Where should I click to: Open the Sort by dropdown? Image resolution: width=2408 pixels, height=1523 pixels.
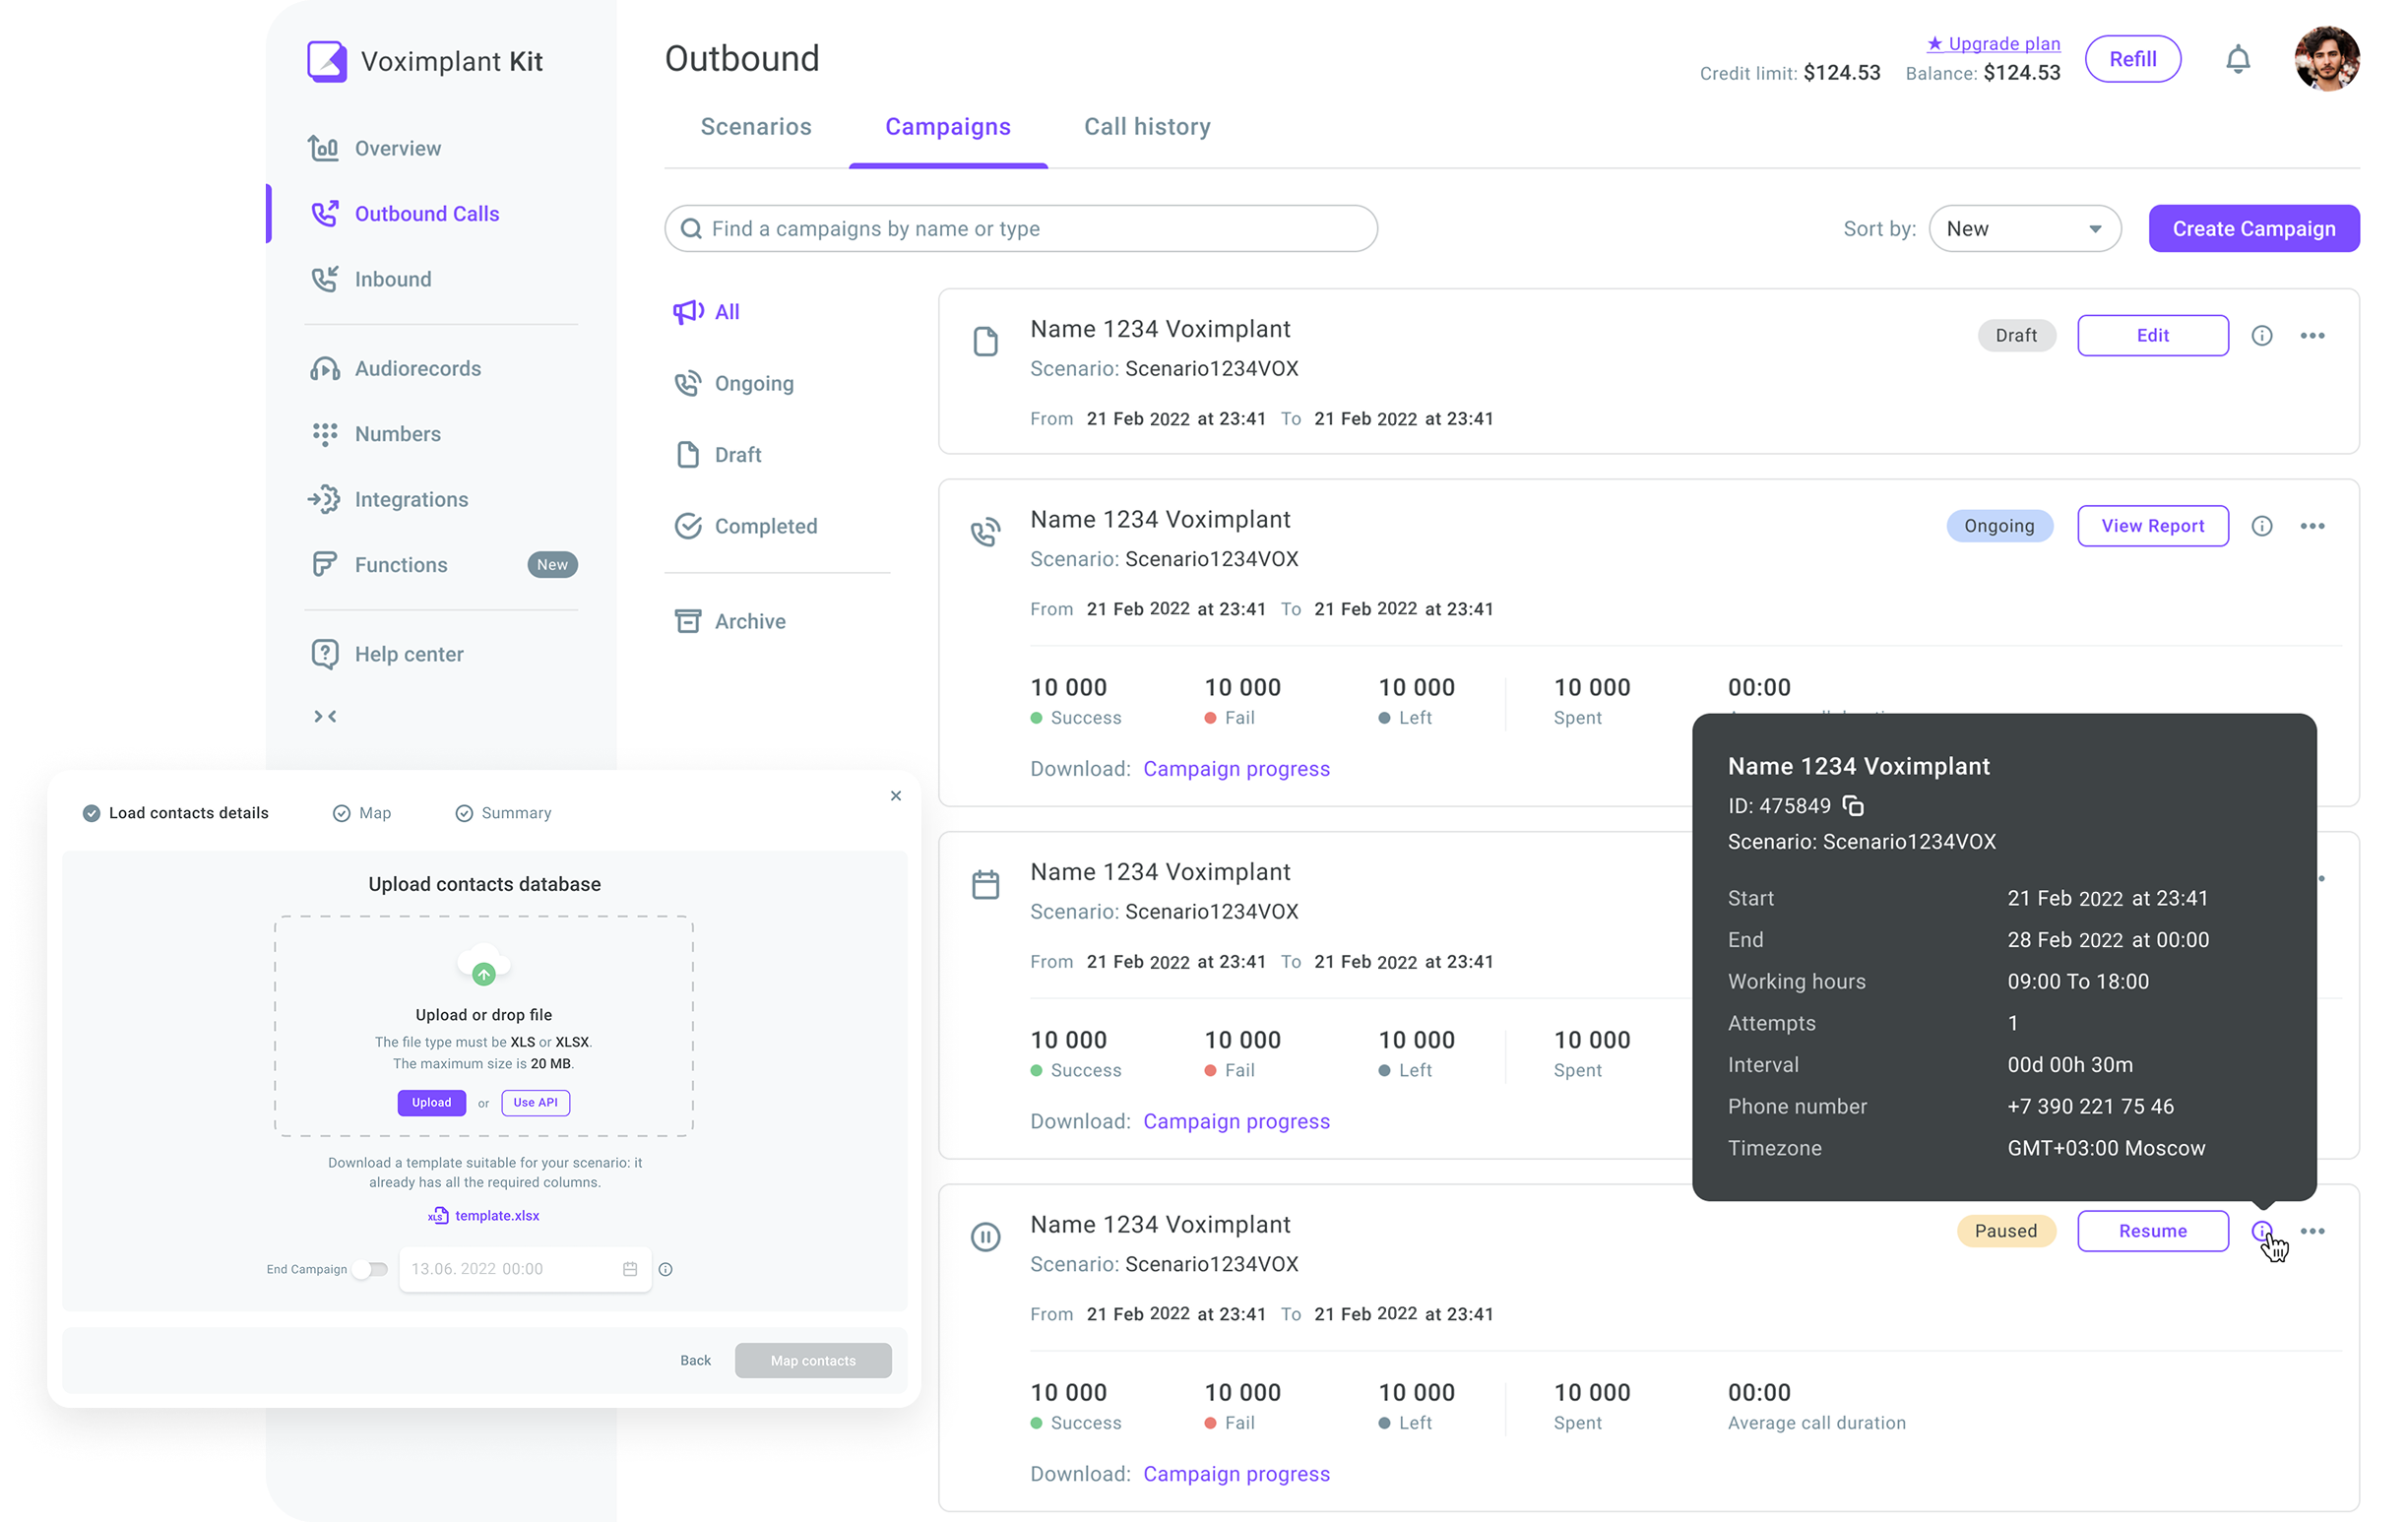(x=2024, y=229)
